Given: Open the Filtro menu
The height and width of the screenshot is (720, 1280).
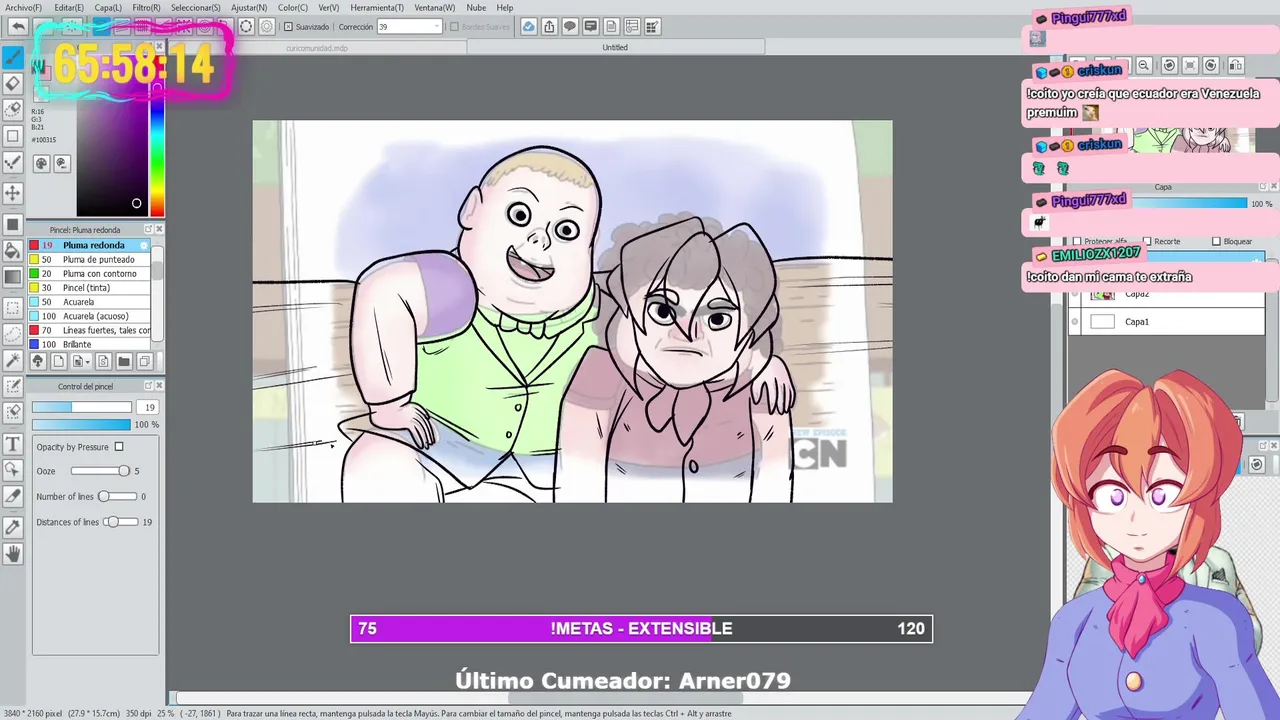Looking at the screenshot, I should point(146,7).
